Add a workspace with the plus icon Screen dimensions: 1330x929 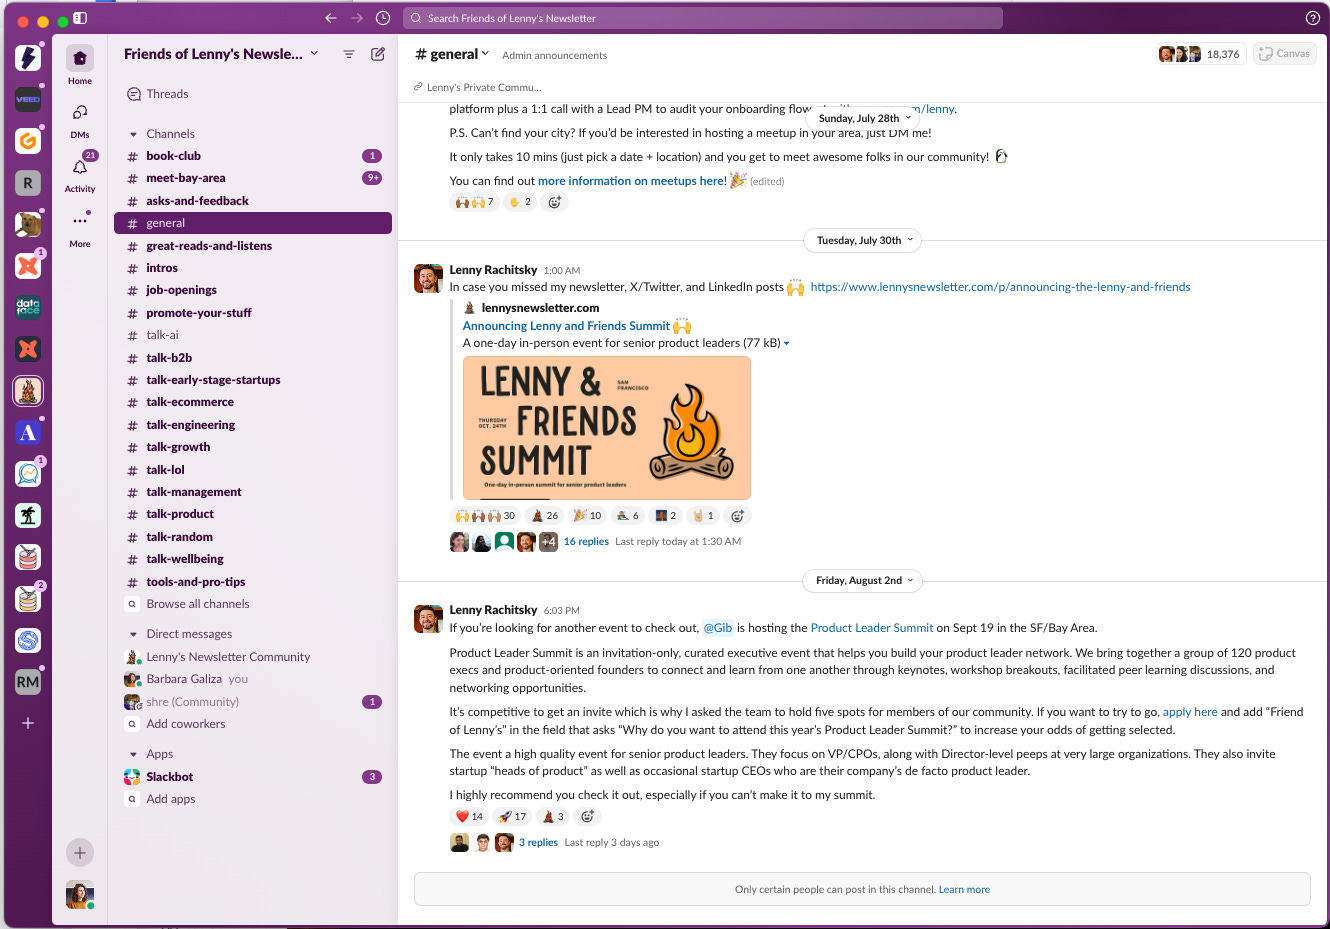pyautogui.click(x=28, y=723)
